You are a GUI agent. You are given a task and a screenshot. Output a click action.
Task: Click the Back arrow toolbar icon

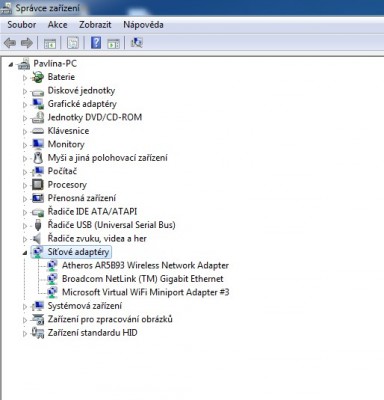coord(10,43)
